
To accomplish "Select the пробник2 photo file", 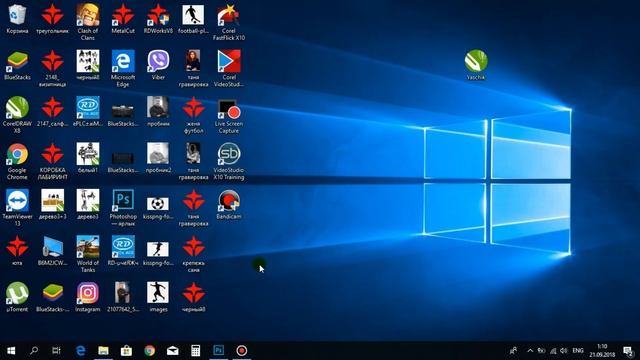I will click(158, 158).
